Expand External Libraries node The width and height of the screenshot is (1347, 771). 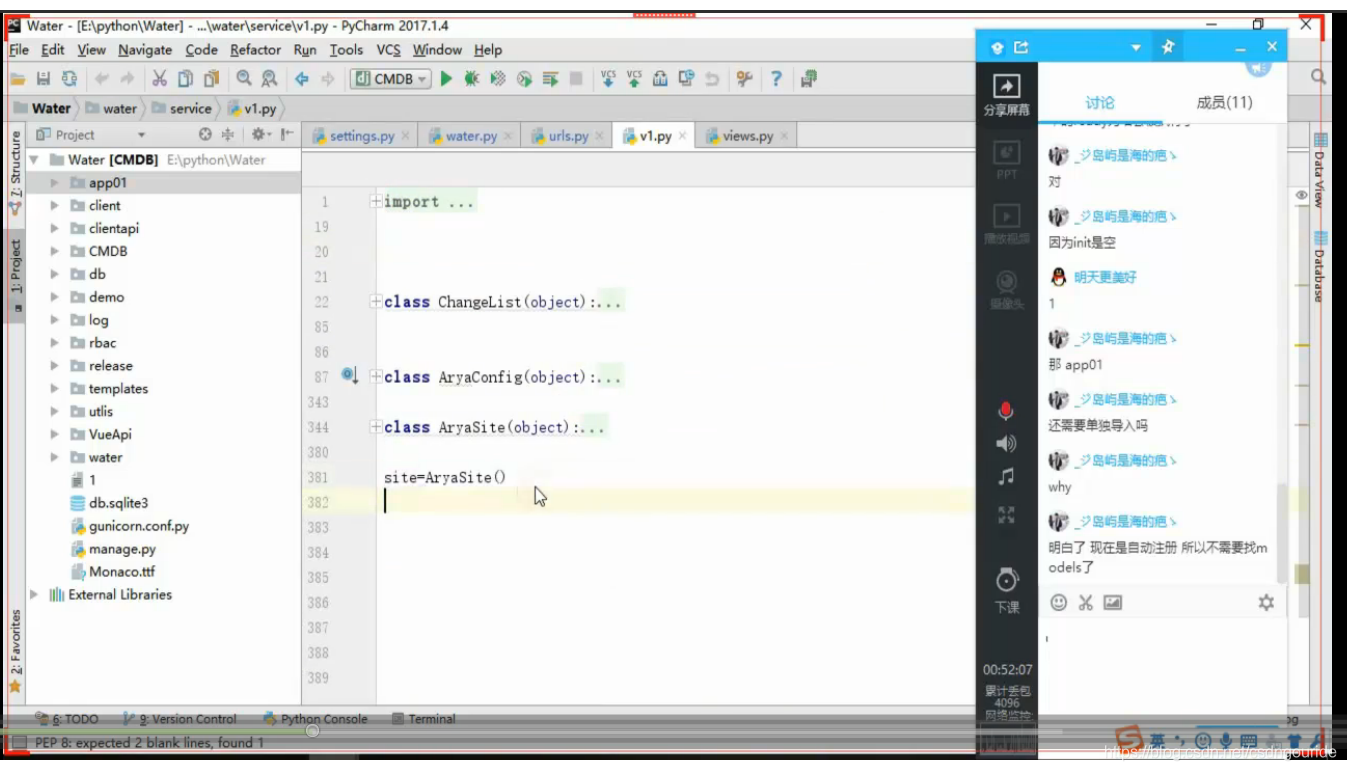coord(35,594)
